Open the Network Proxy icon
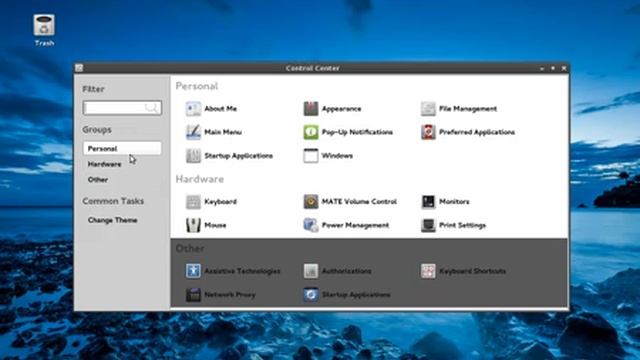 pos(193,294)
